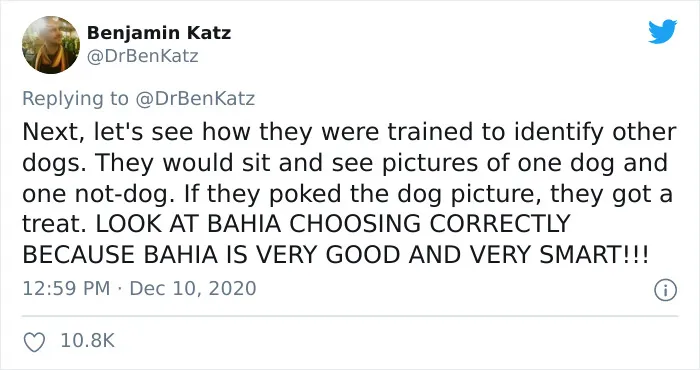This screenshot has width=700, height=370.
Task: View the 10.8K likes count
Action: [x=88, y=341]
